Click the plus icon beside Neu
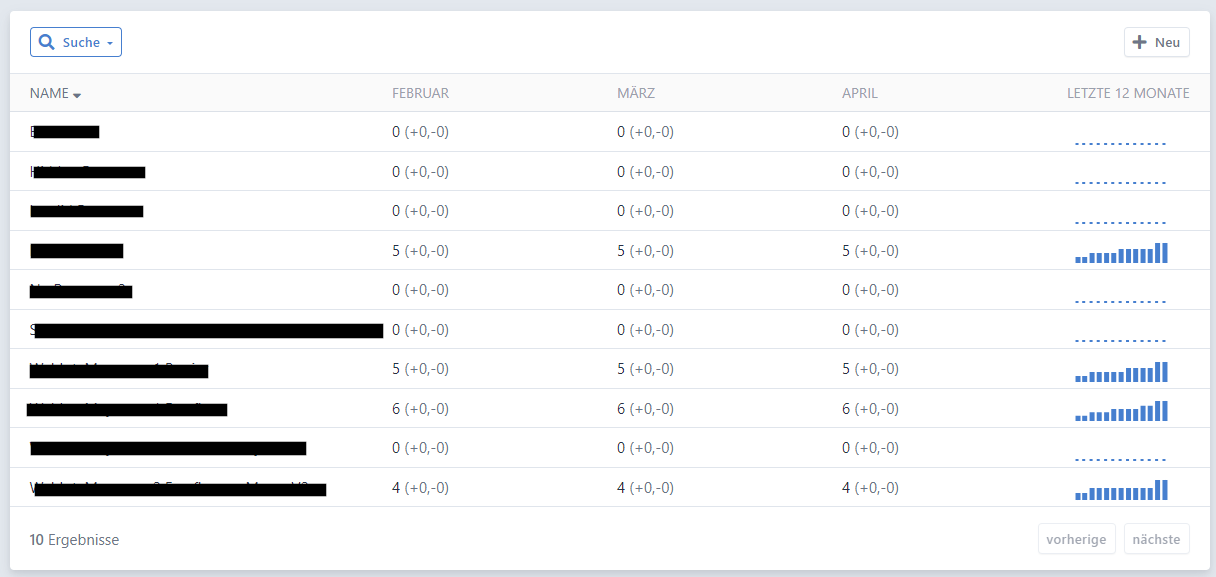Viewport: 1216px width, 577px height. pos(1139,42)
